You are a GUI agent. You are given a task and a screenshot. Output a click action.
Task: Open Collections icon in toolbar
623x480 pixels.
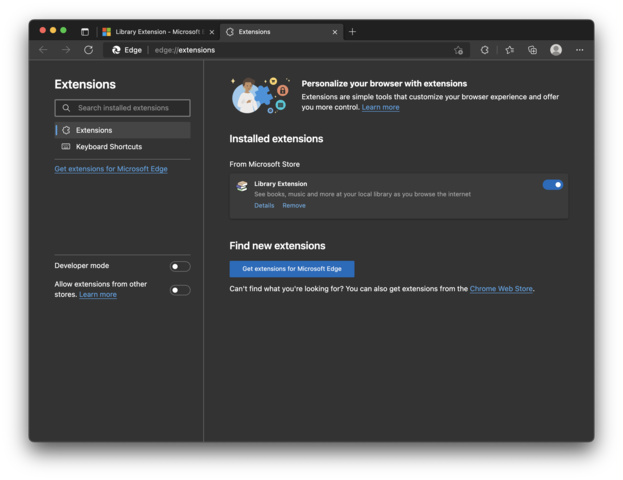532,50
